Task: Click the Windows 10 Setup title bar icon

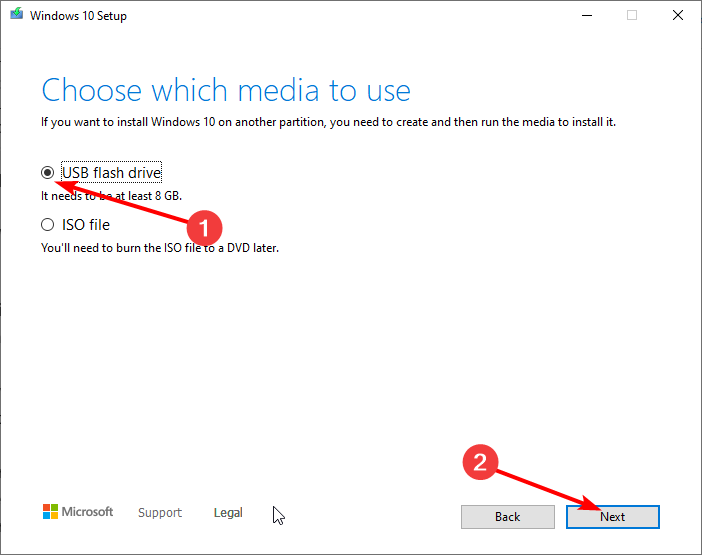Action: click(x=17, y=14)
